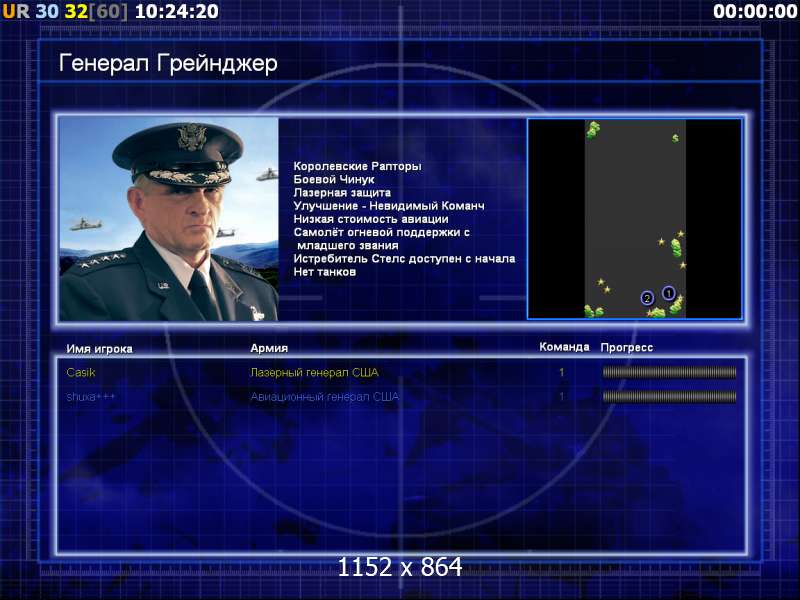The image size is (800, 600).
Task: Click Casik's loading progress bar
Action: (x=669, y=372)
